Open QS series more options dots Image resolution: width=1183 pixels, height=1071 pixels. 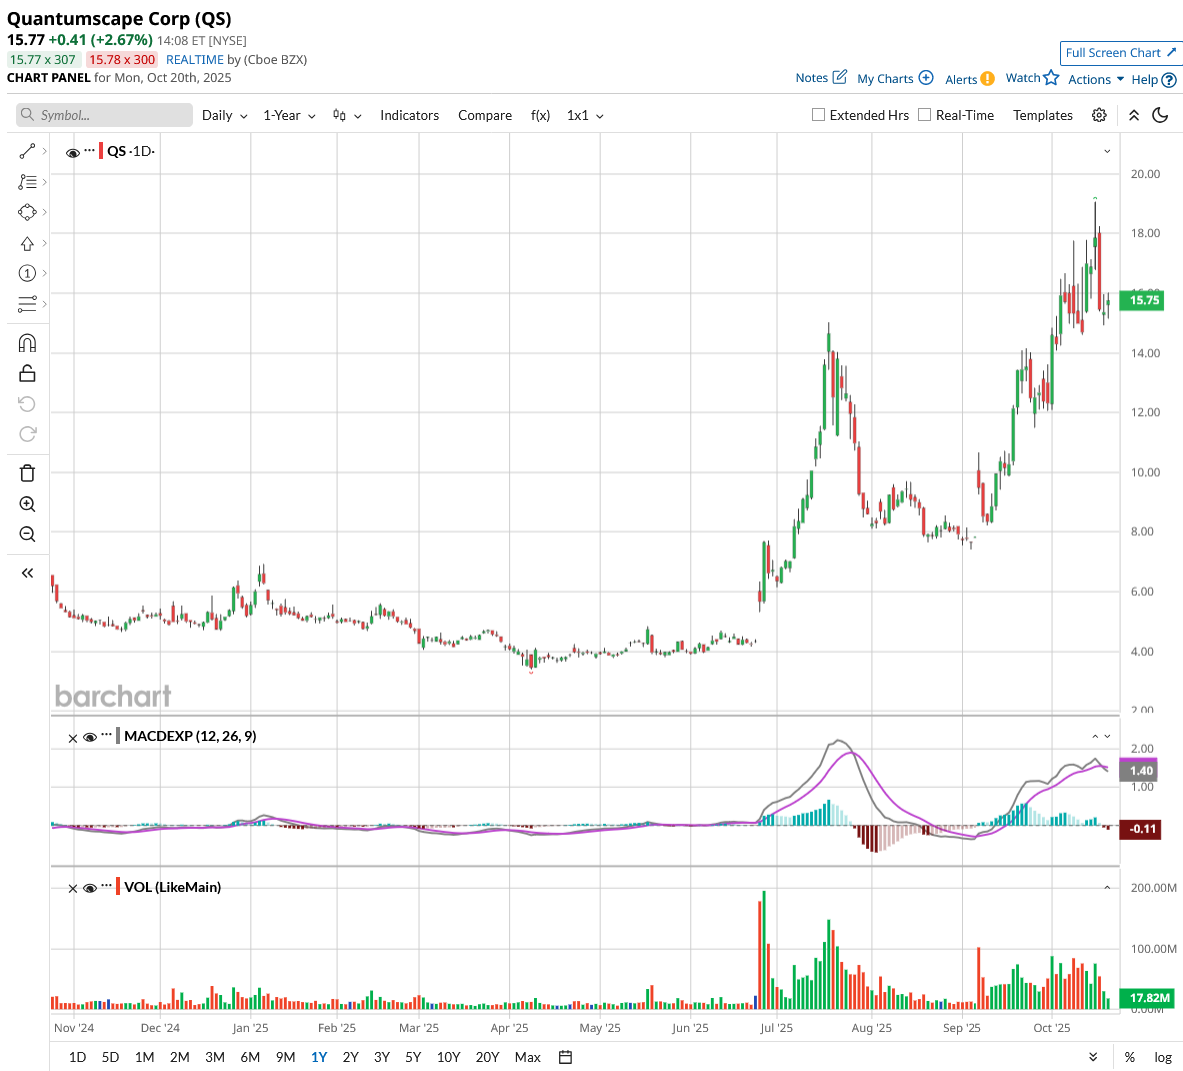[90, 150]
